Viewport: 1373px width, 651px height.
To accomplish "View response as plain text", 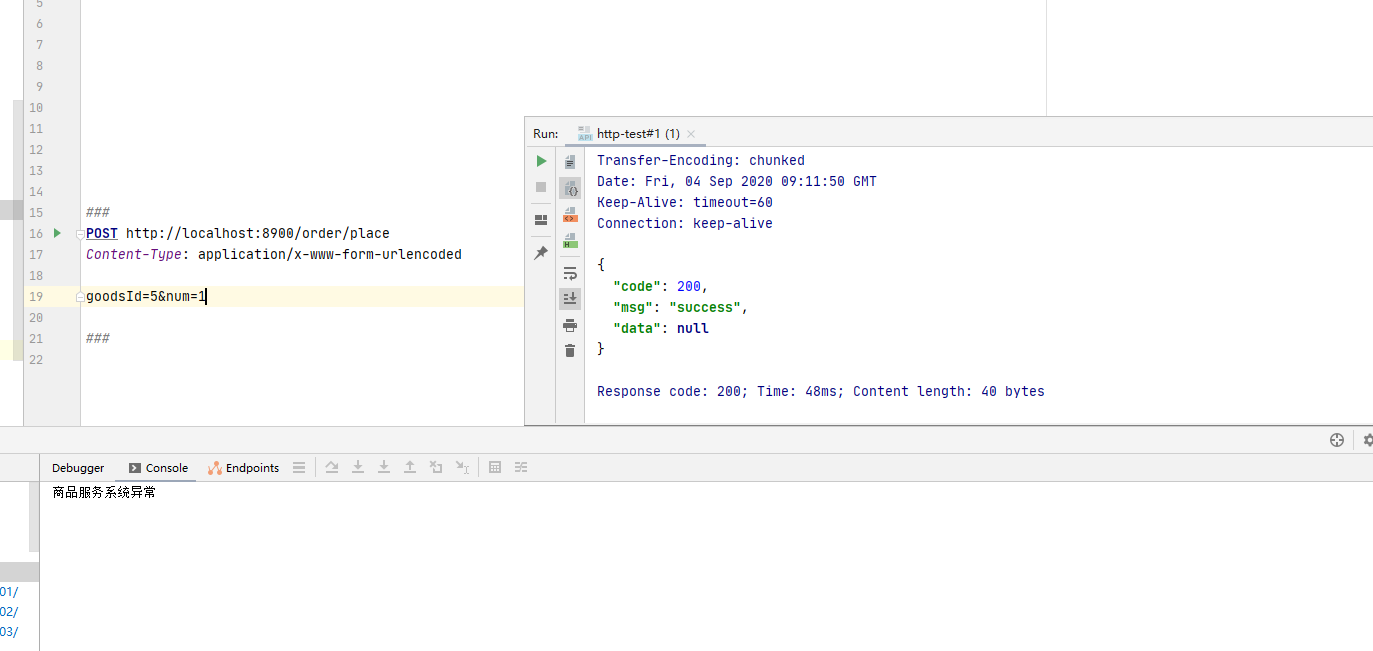I will pos(570,161).
